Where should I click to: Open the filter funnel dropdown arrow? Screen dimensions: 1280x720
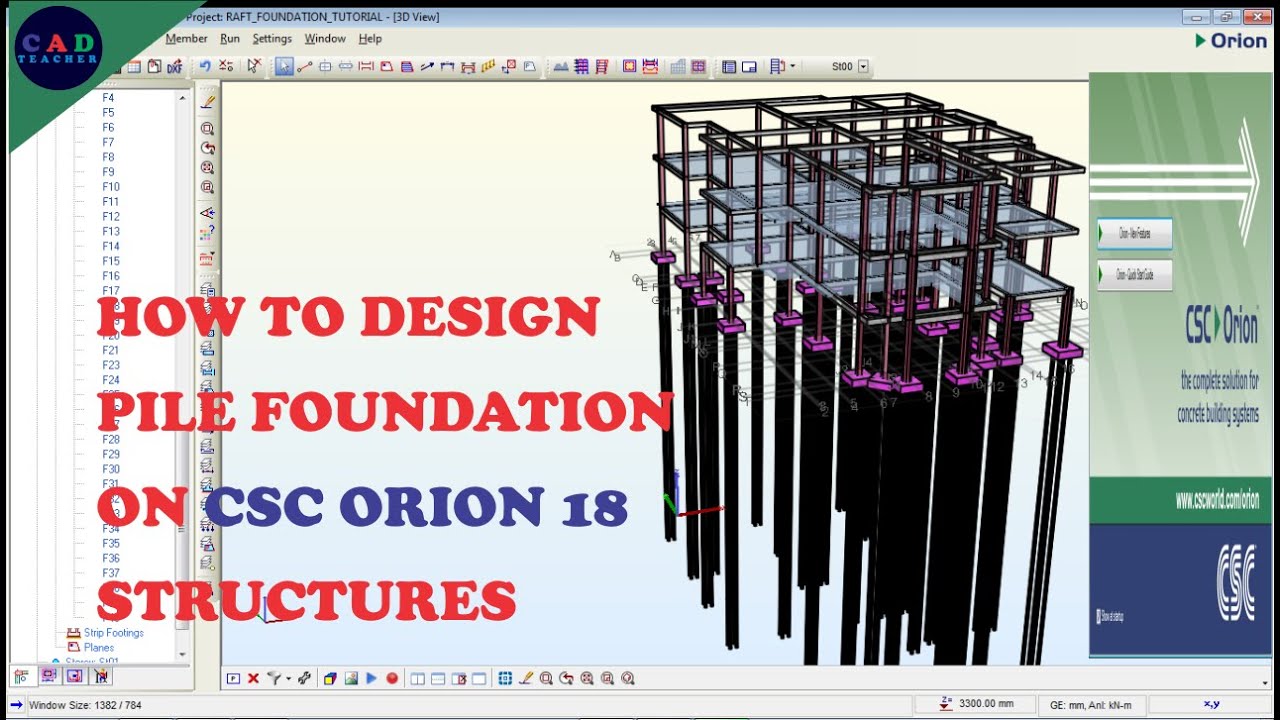[x=288, y=678]
